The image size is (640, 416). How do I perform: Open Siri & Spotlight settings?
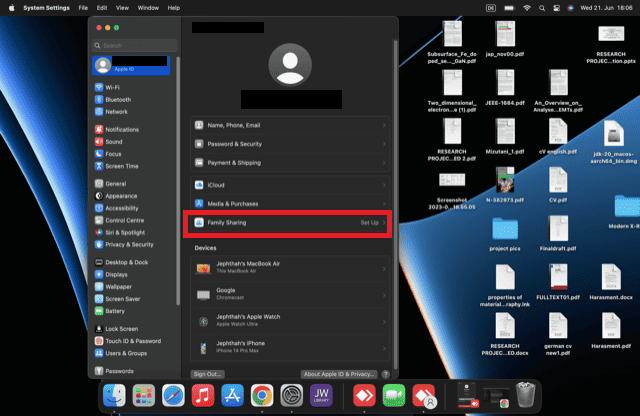point(127,232)
